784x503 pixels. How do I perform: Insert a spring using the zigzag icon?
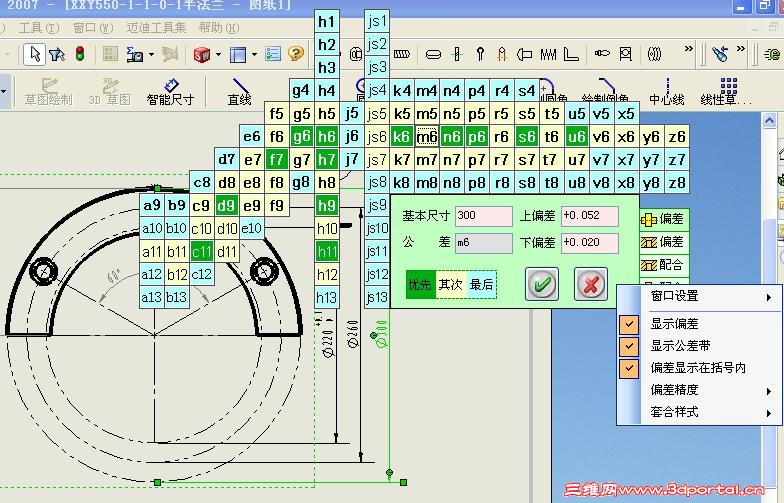pos(548,54)
